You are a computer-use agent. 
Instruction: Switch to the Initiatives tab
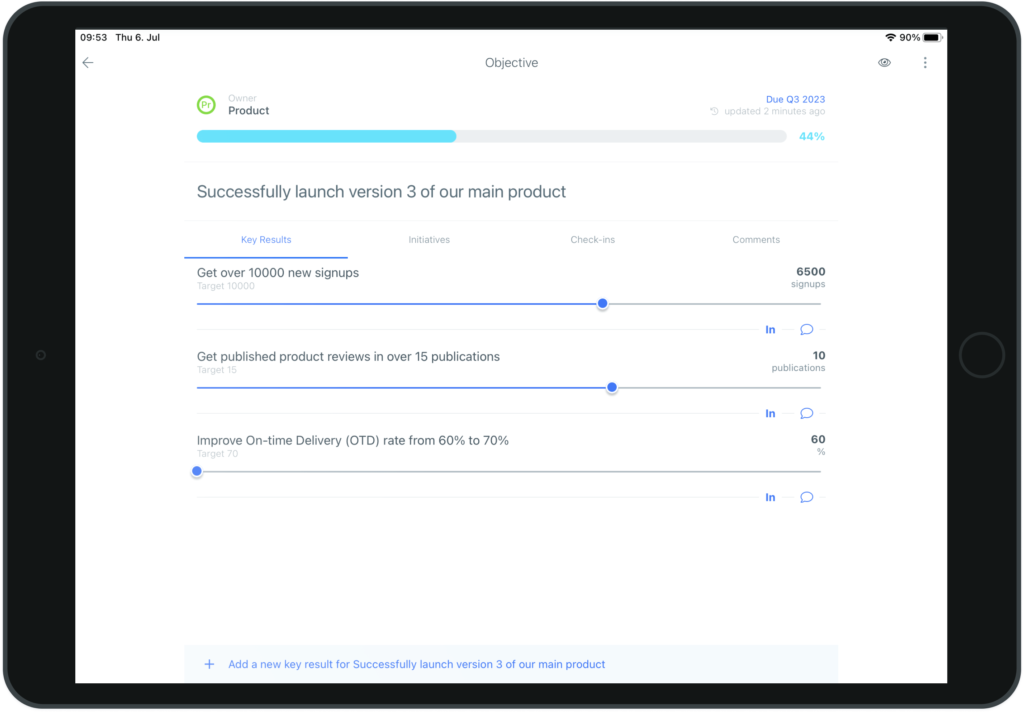[429, 240]
